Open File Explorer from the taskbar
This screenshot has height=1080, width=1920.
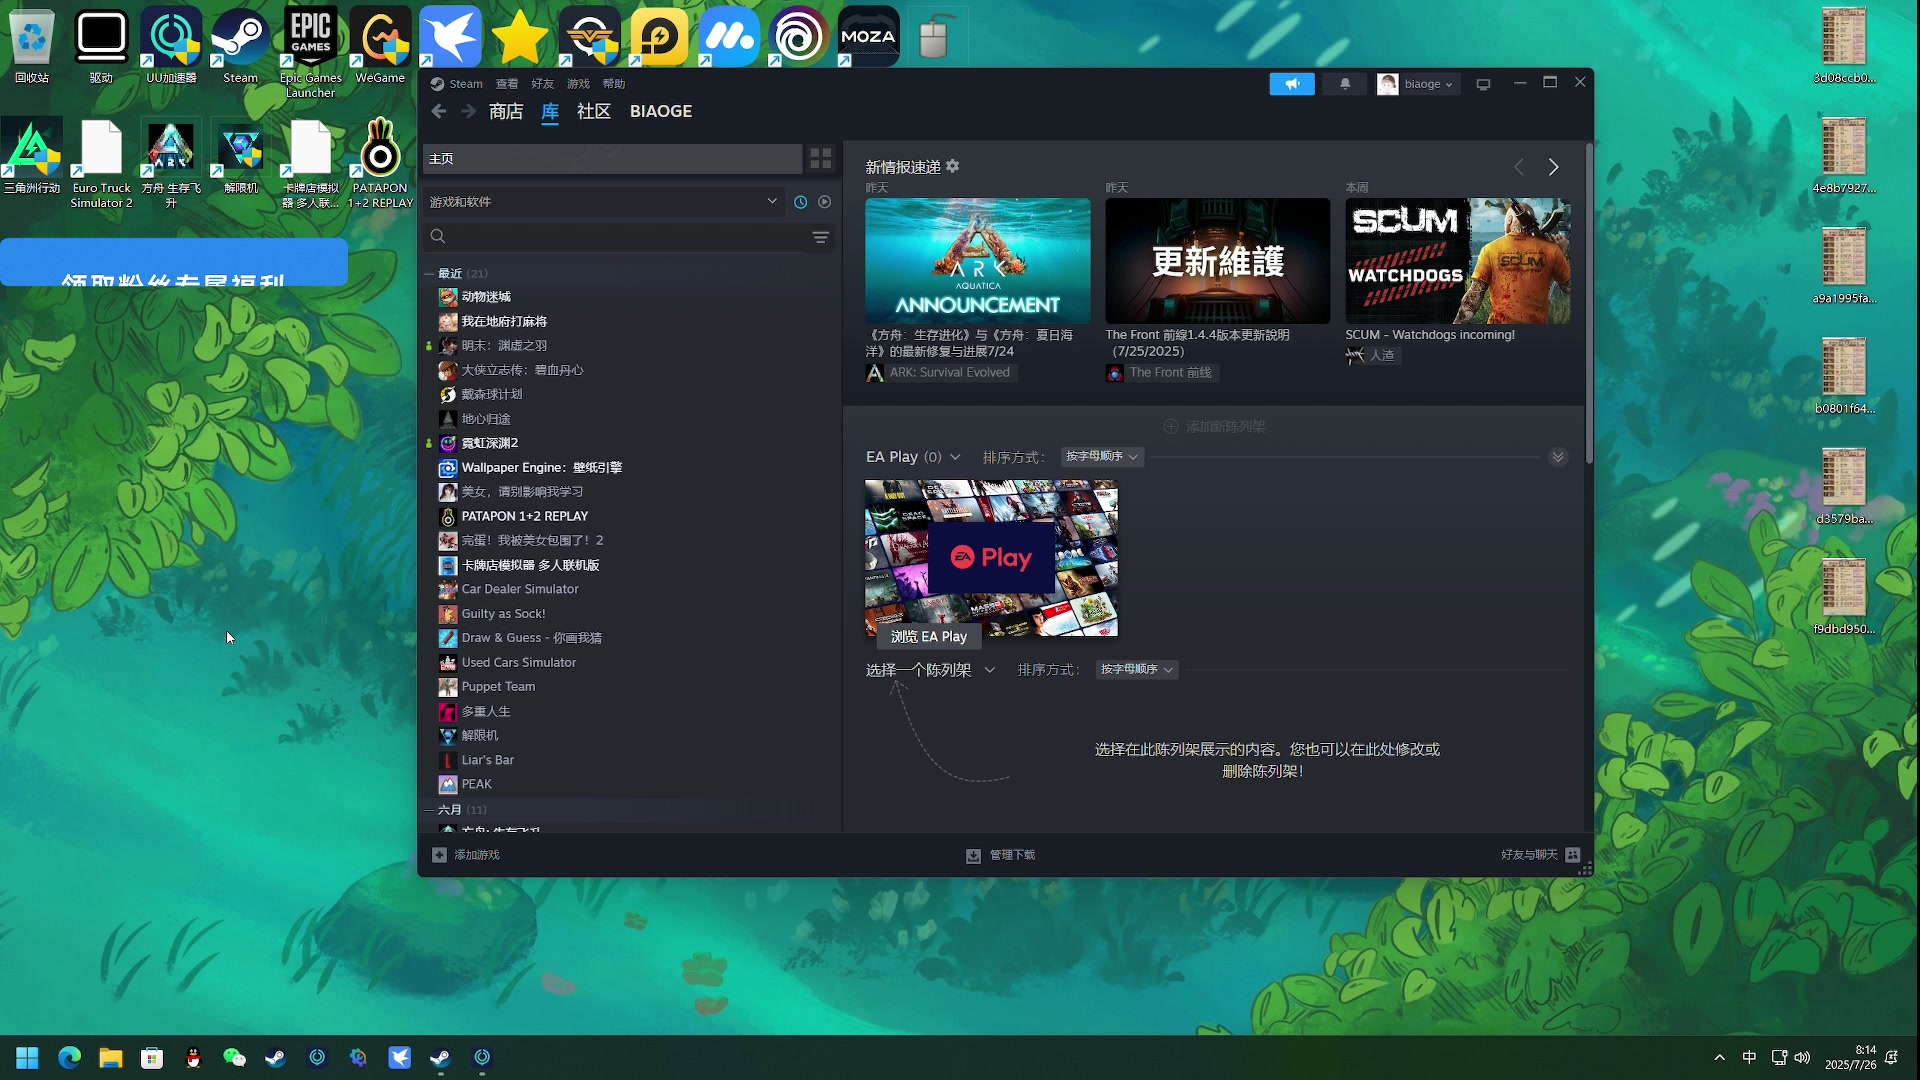(110, 1058)
